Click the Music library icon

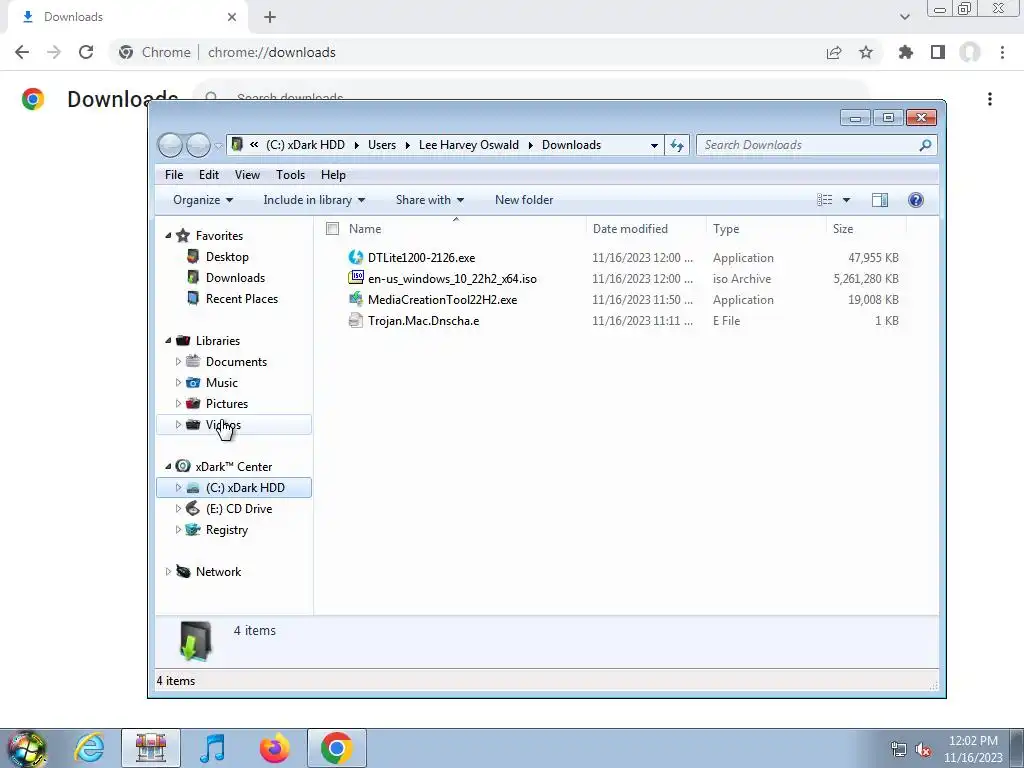(193, 382)
